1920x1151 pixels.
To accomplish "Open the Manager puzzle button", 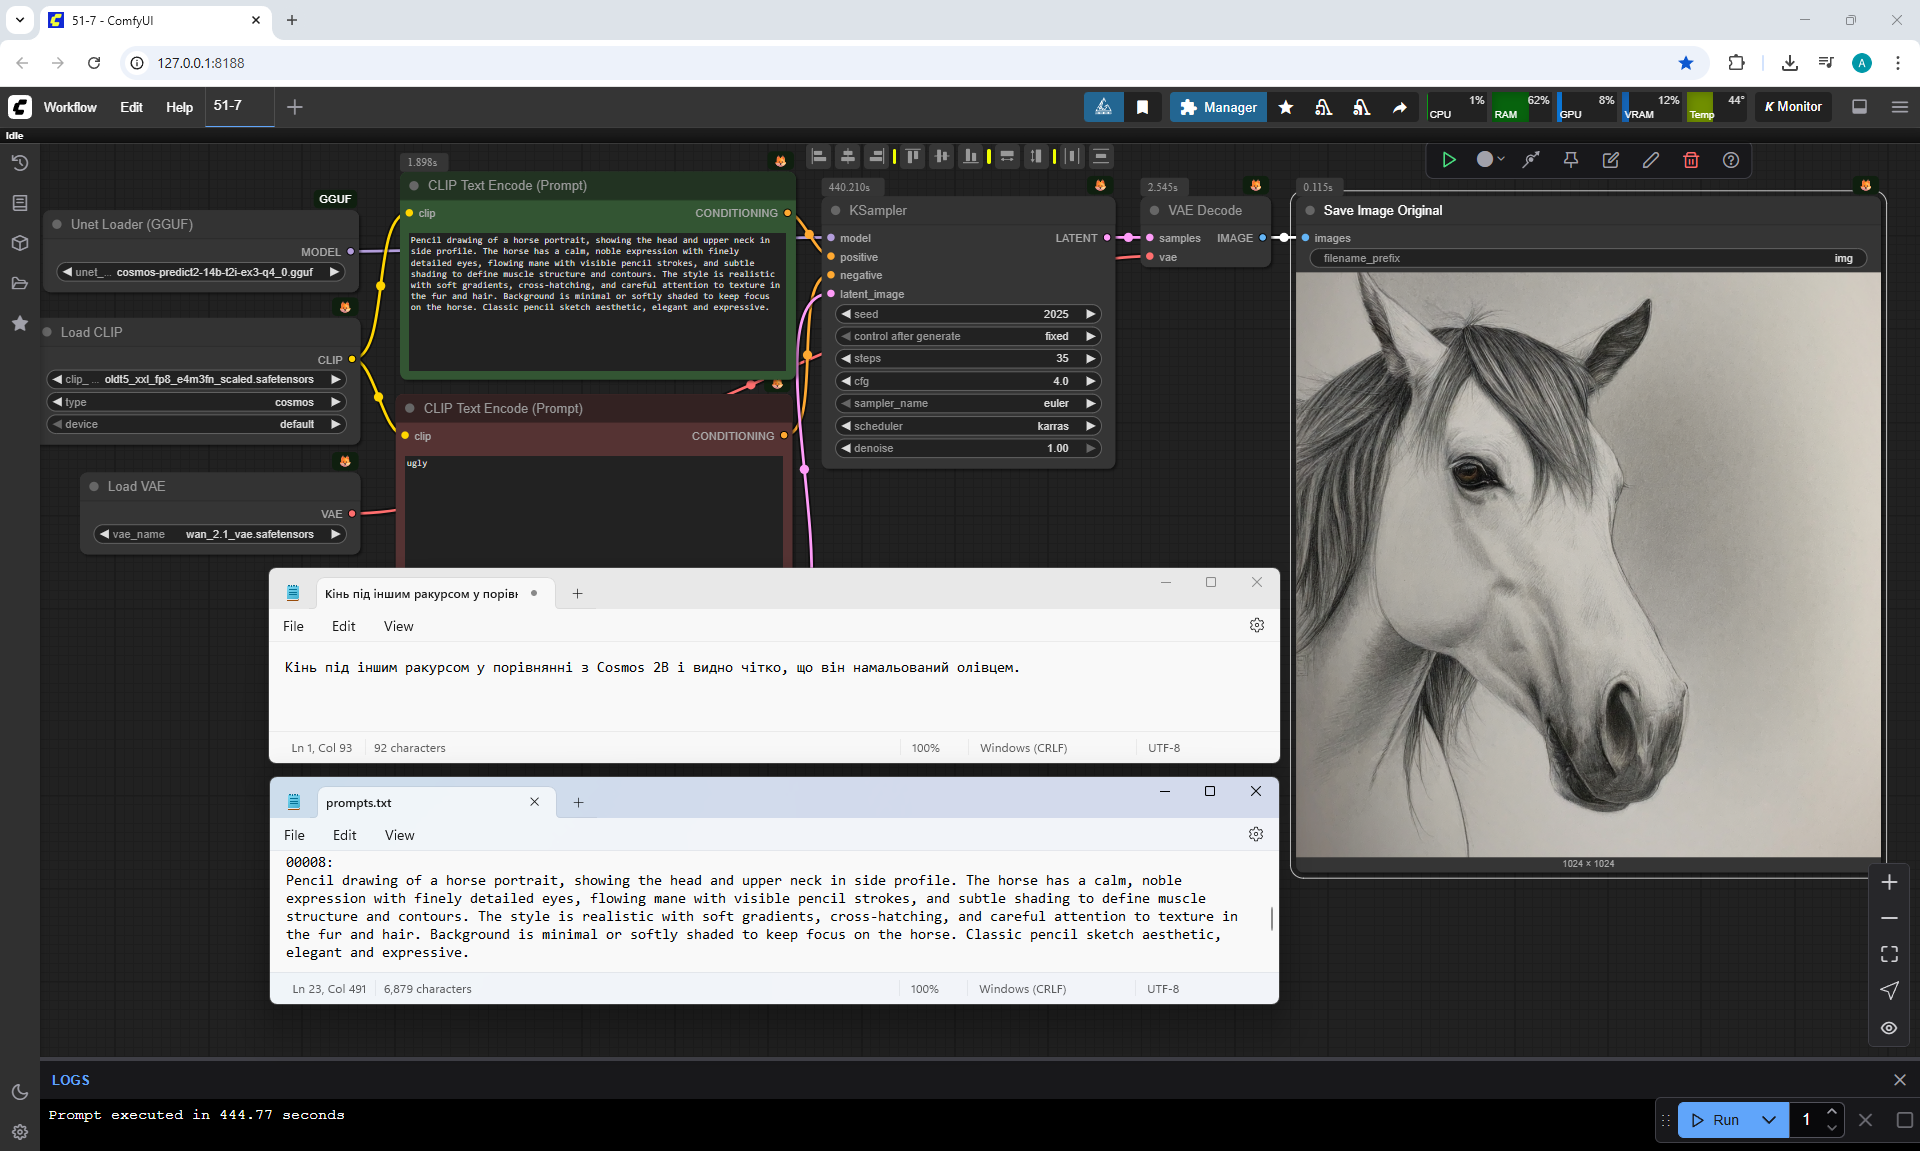I will click(1217, 107).
